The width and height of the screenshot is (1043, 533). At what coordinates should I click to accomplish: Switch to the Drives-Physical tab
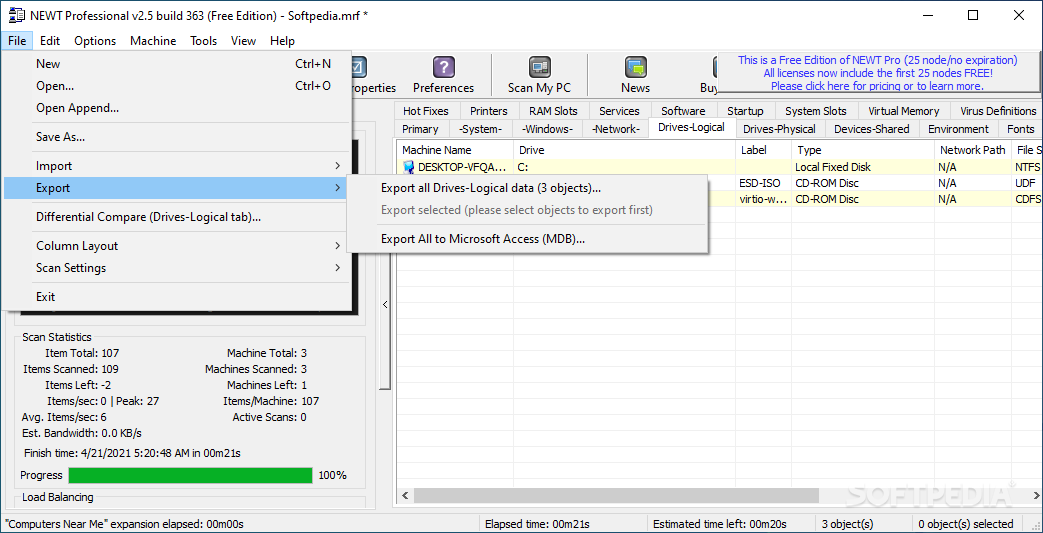point(780,129)
